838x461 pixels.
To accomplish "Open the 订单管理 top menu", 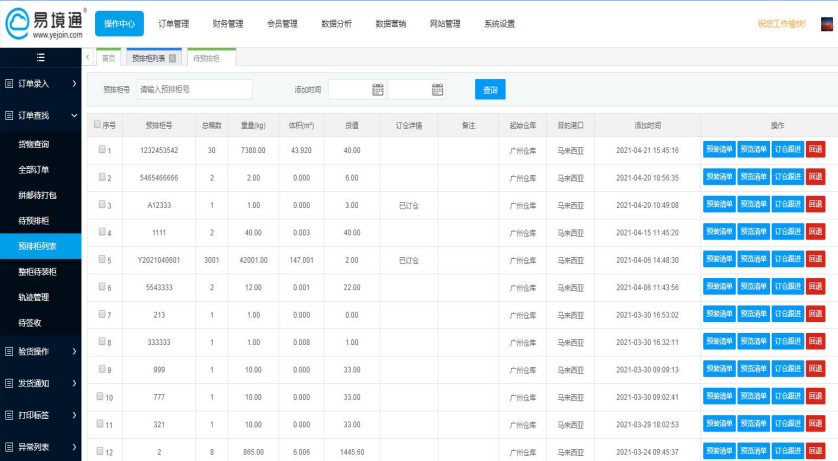I will pyautogui.click(x=174, y=24).
